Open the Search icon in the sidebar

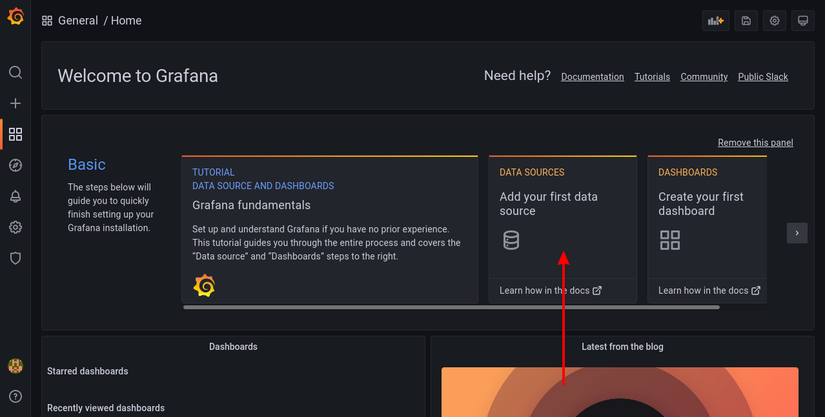[x=15, y=72]
